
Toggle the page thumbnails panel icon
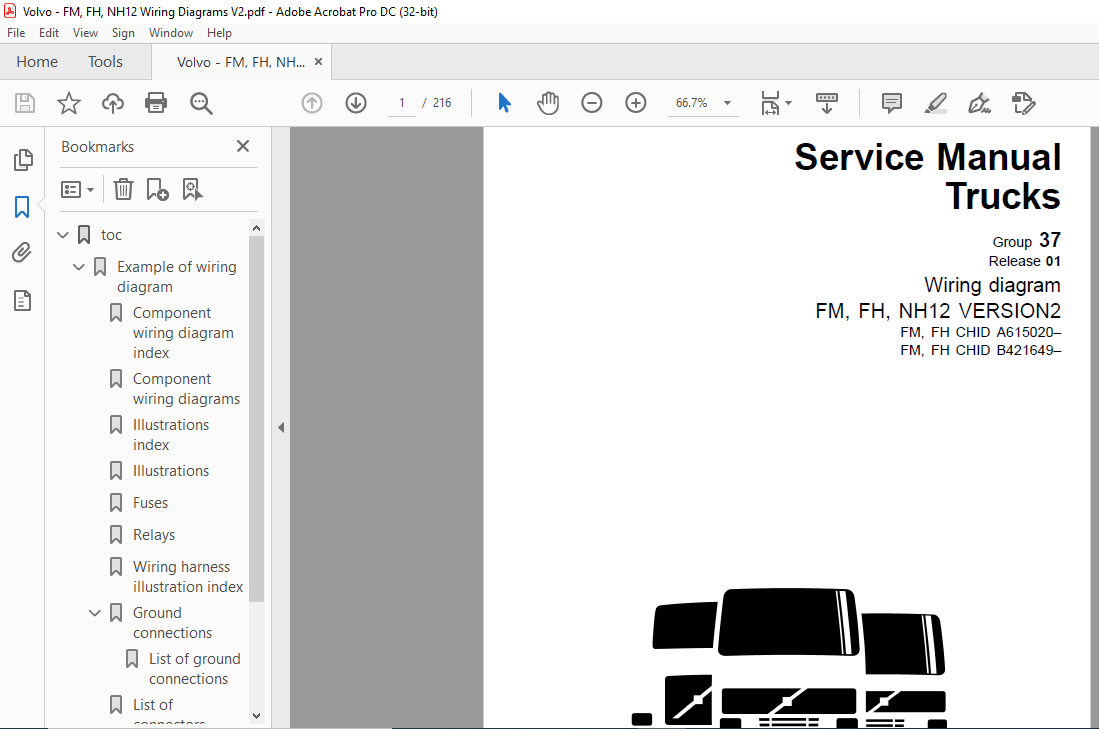(22, 160)
